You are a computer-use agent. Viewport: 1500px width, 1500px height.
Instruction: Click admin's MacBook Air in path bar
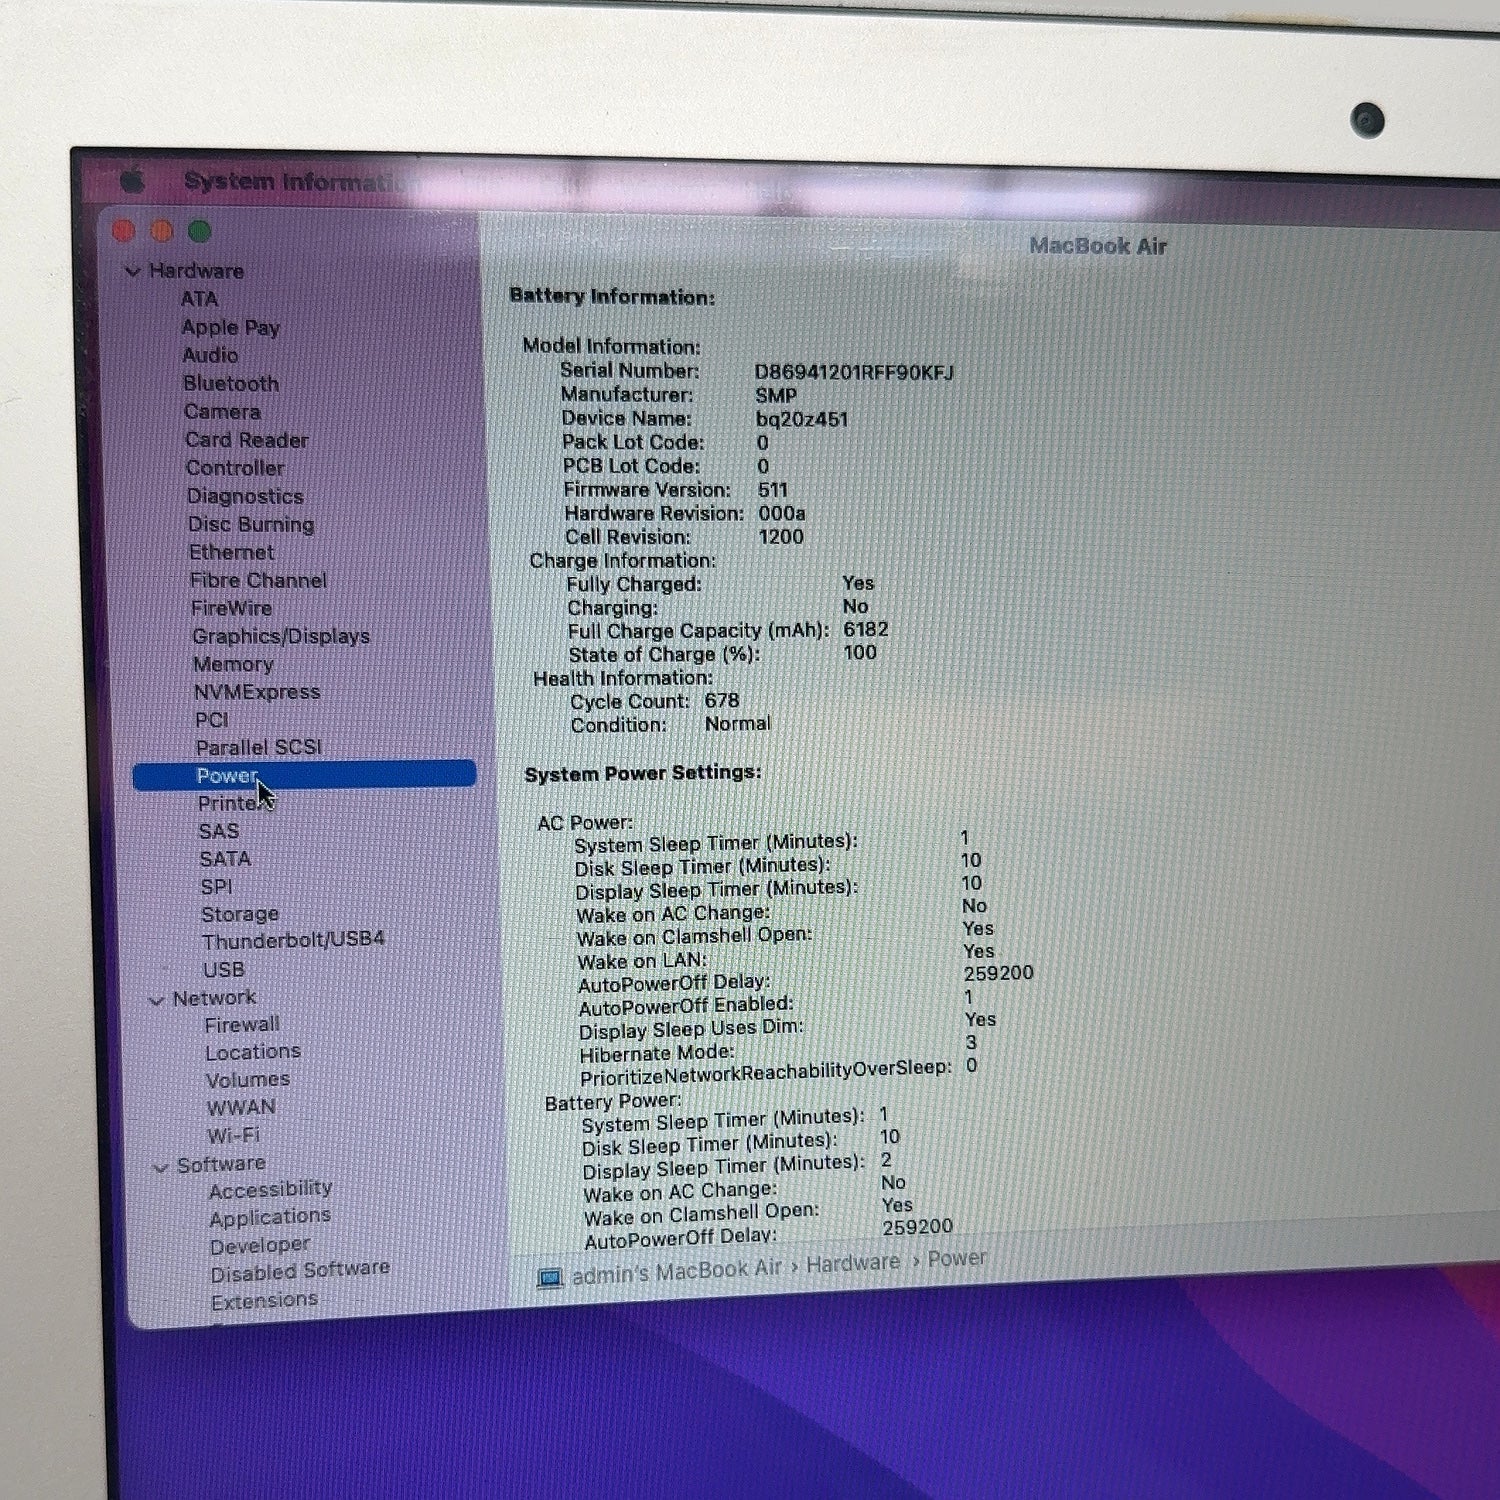pyautogui.click(x=676, y=1272)
